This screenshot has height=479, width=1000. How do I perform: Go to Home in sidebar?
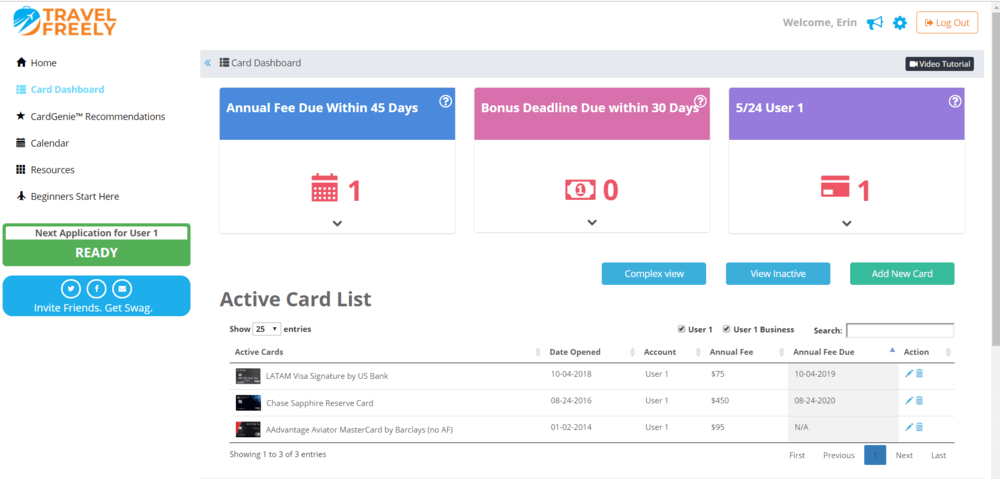(x=36, y=63)
